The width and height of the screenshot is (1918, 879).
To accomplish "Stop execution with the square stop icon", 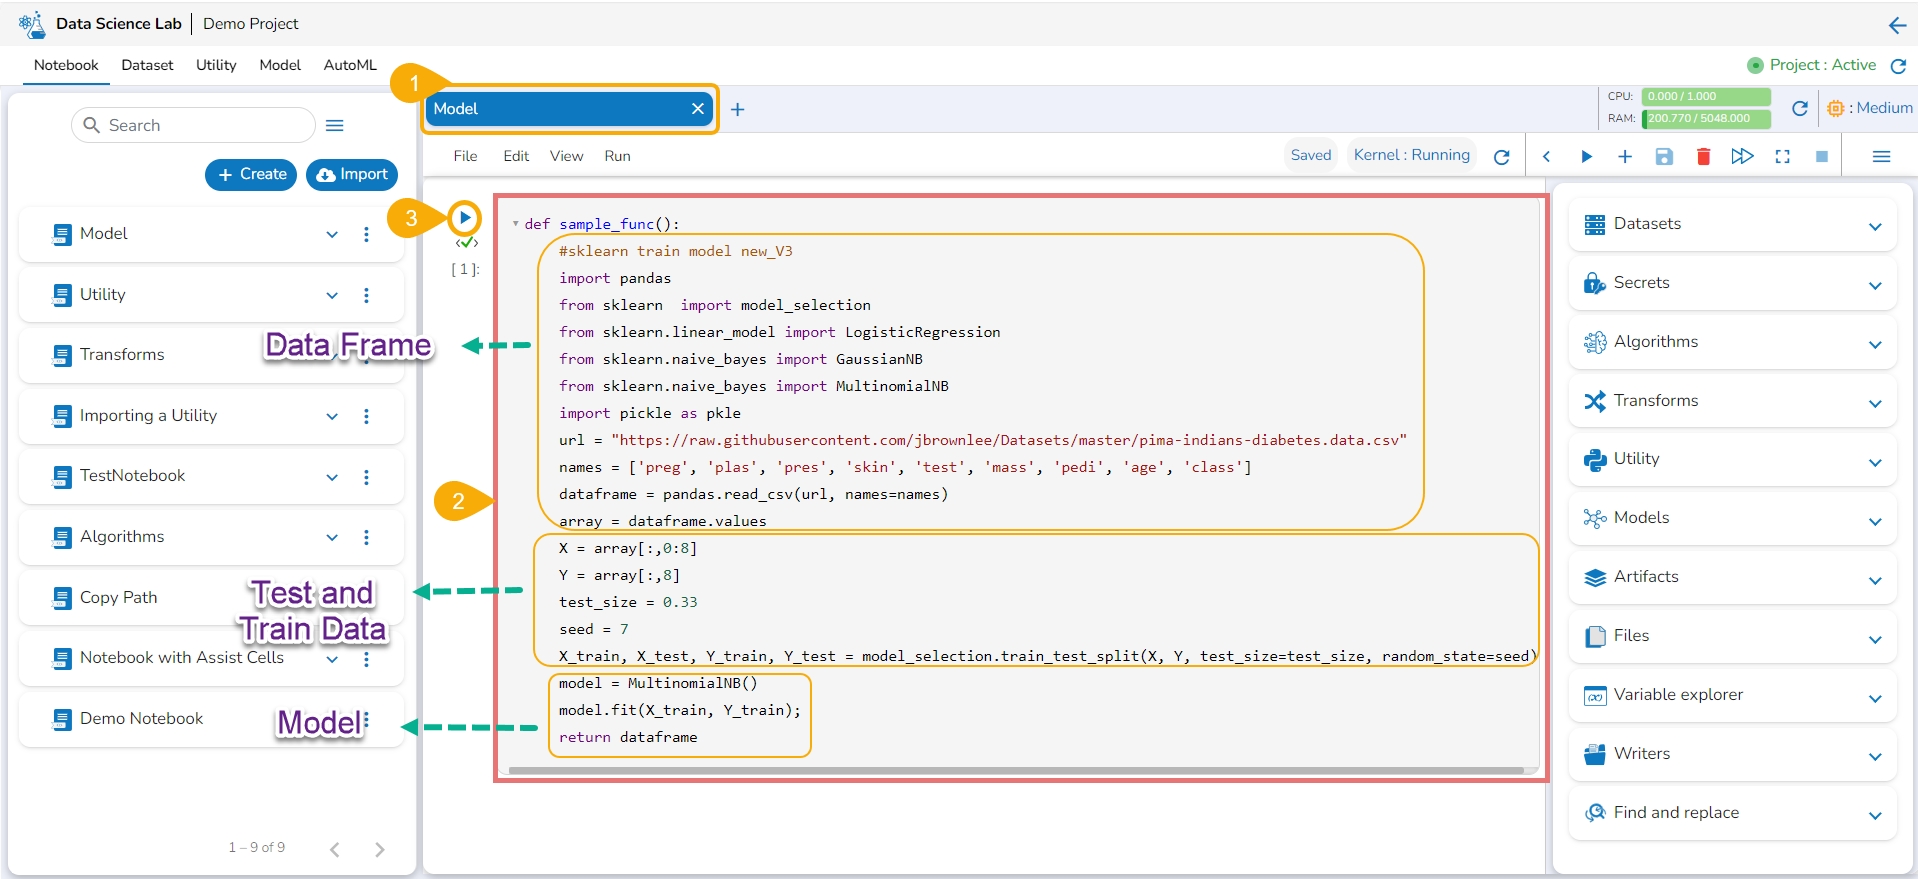I will point(1821,157).
